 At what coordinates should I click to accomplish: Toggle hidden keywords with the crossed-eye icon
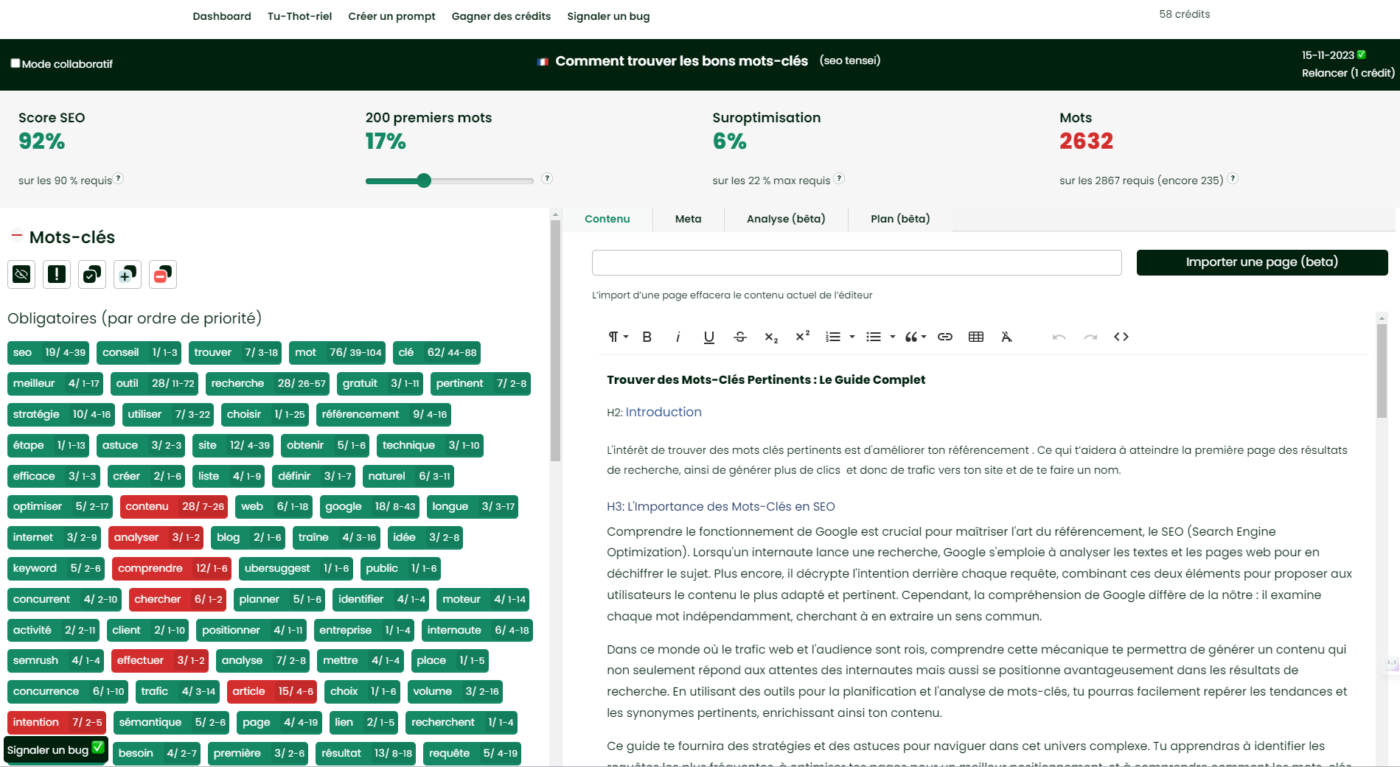pyautogui.click(x=22, y=274)
